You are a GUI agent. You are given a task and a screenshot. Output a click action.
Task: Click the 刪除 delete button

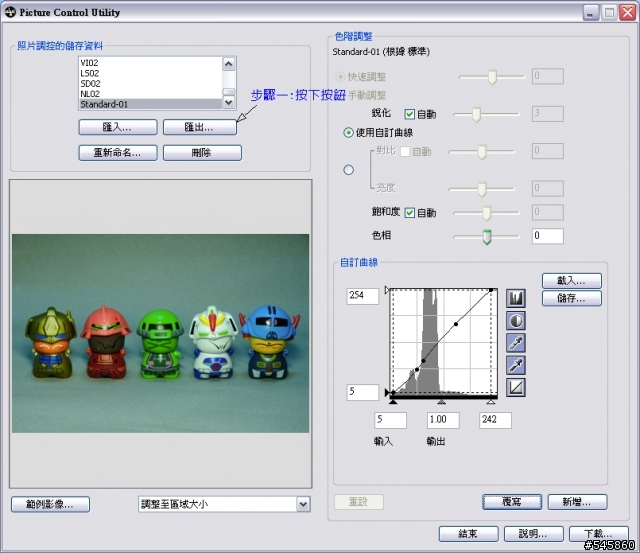tap(202, 153)
